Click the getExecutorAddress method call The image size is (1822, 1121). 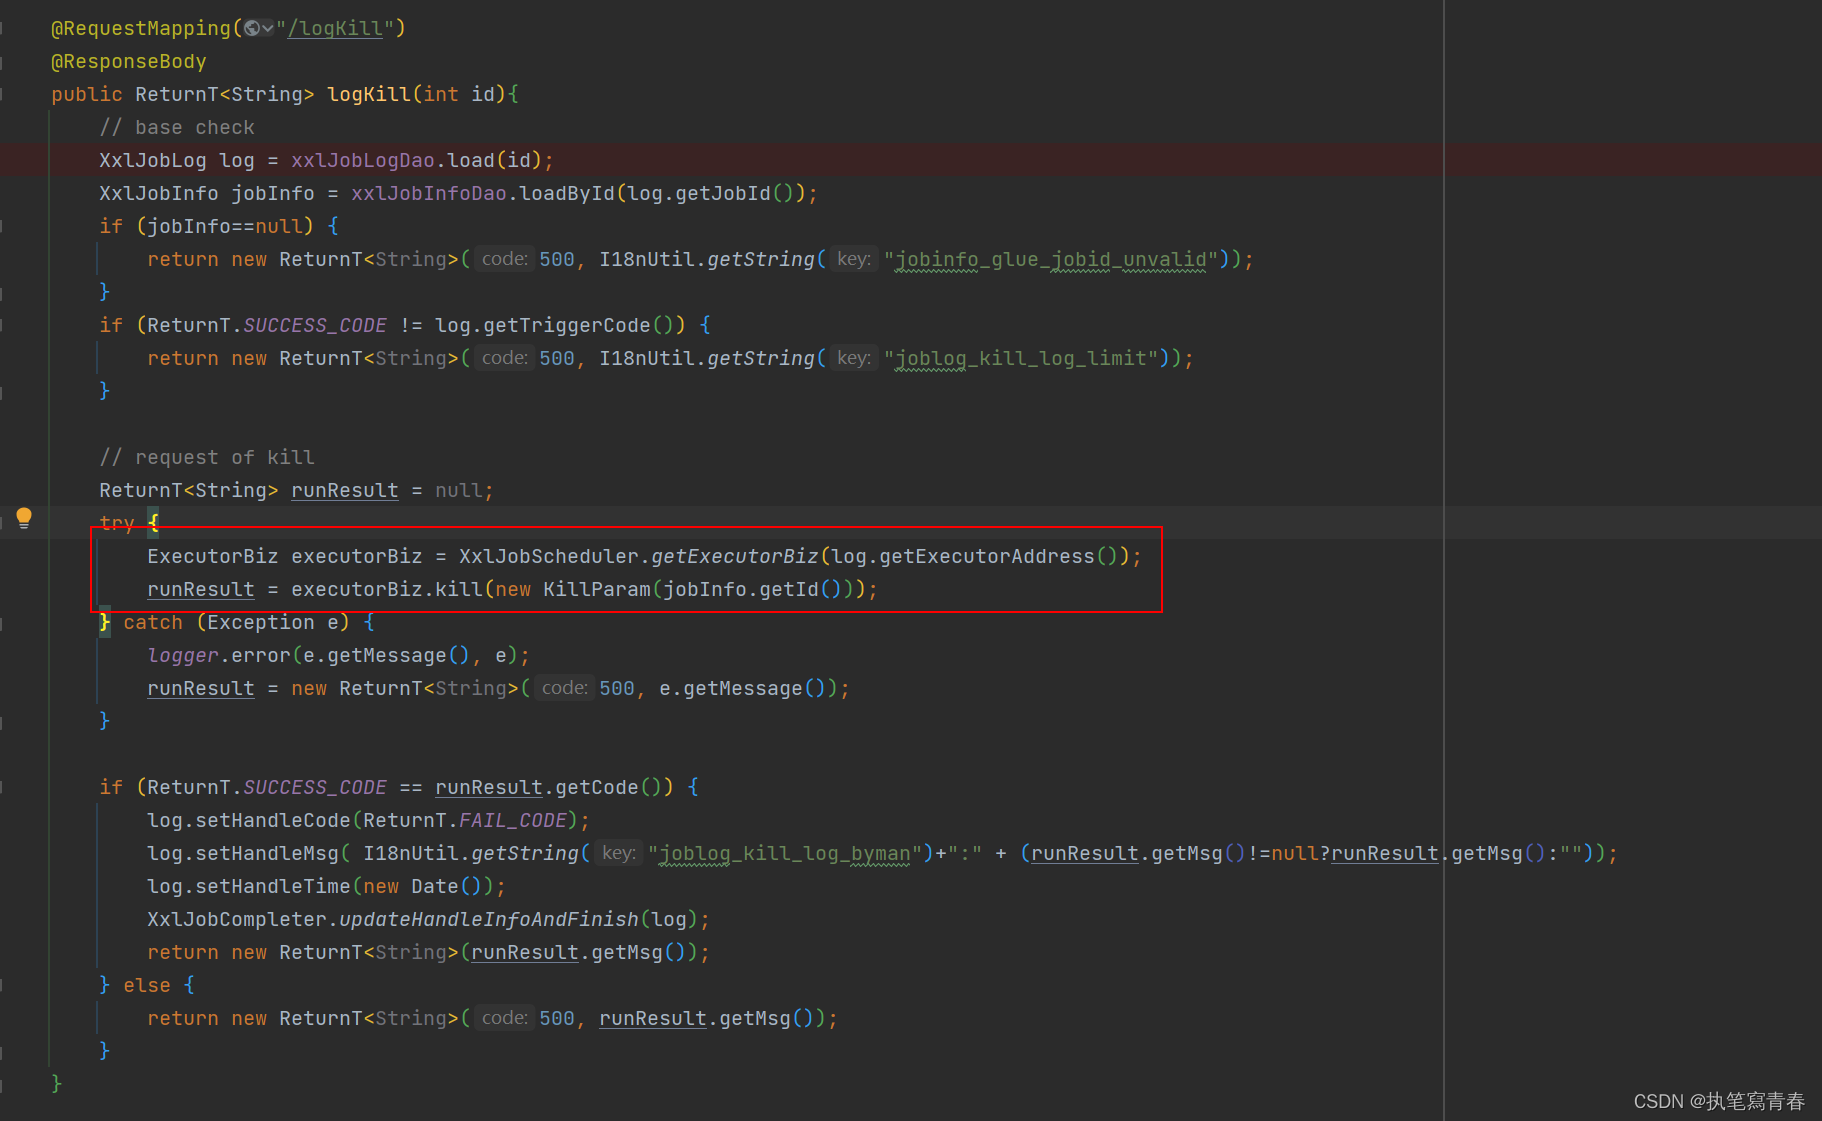point(987,556)
